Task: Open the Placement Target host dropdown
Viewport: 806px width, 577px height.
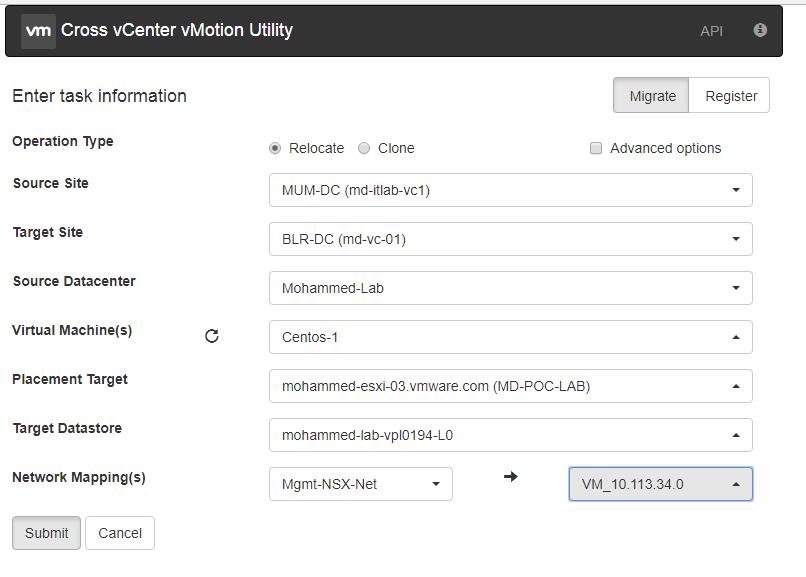Action: (x=510, y=386)
